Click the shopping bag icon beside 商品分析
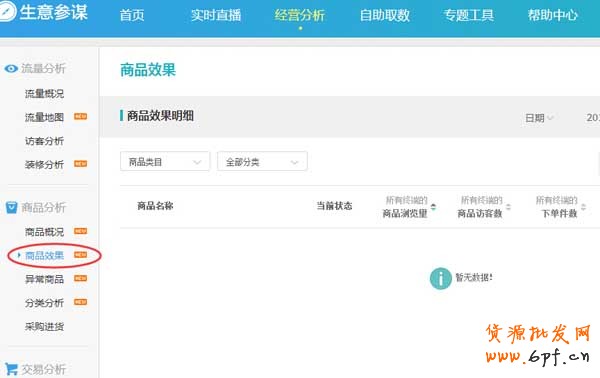The height and width of the screenshot is (378, 600). 11,207
